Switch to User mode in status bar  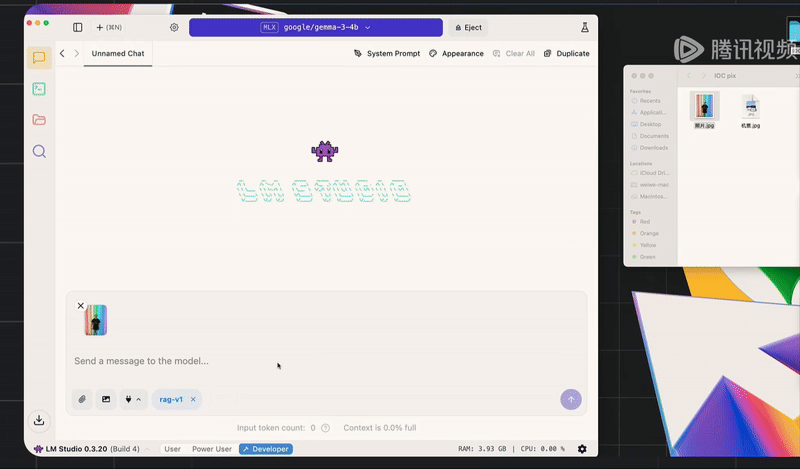coord(172,449)
